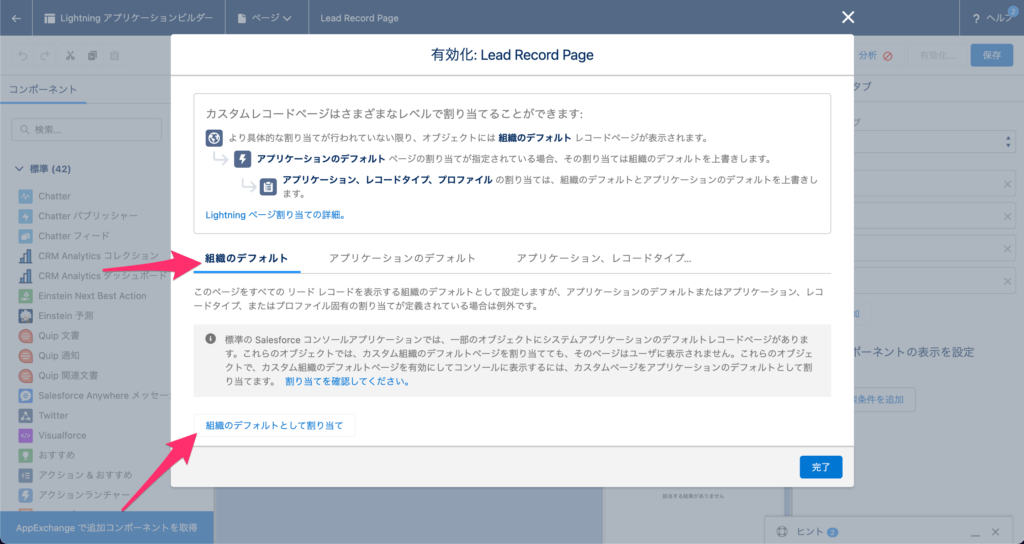The width and height of the screenshot is (1024, 544).
Task: Select the コンポーネント tab
Action: coord(43,89)
